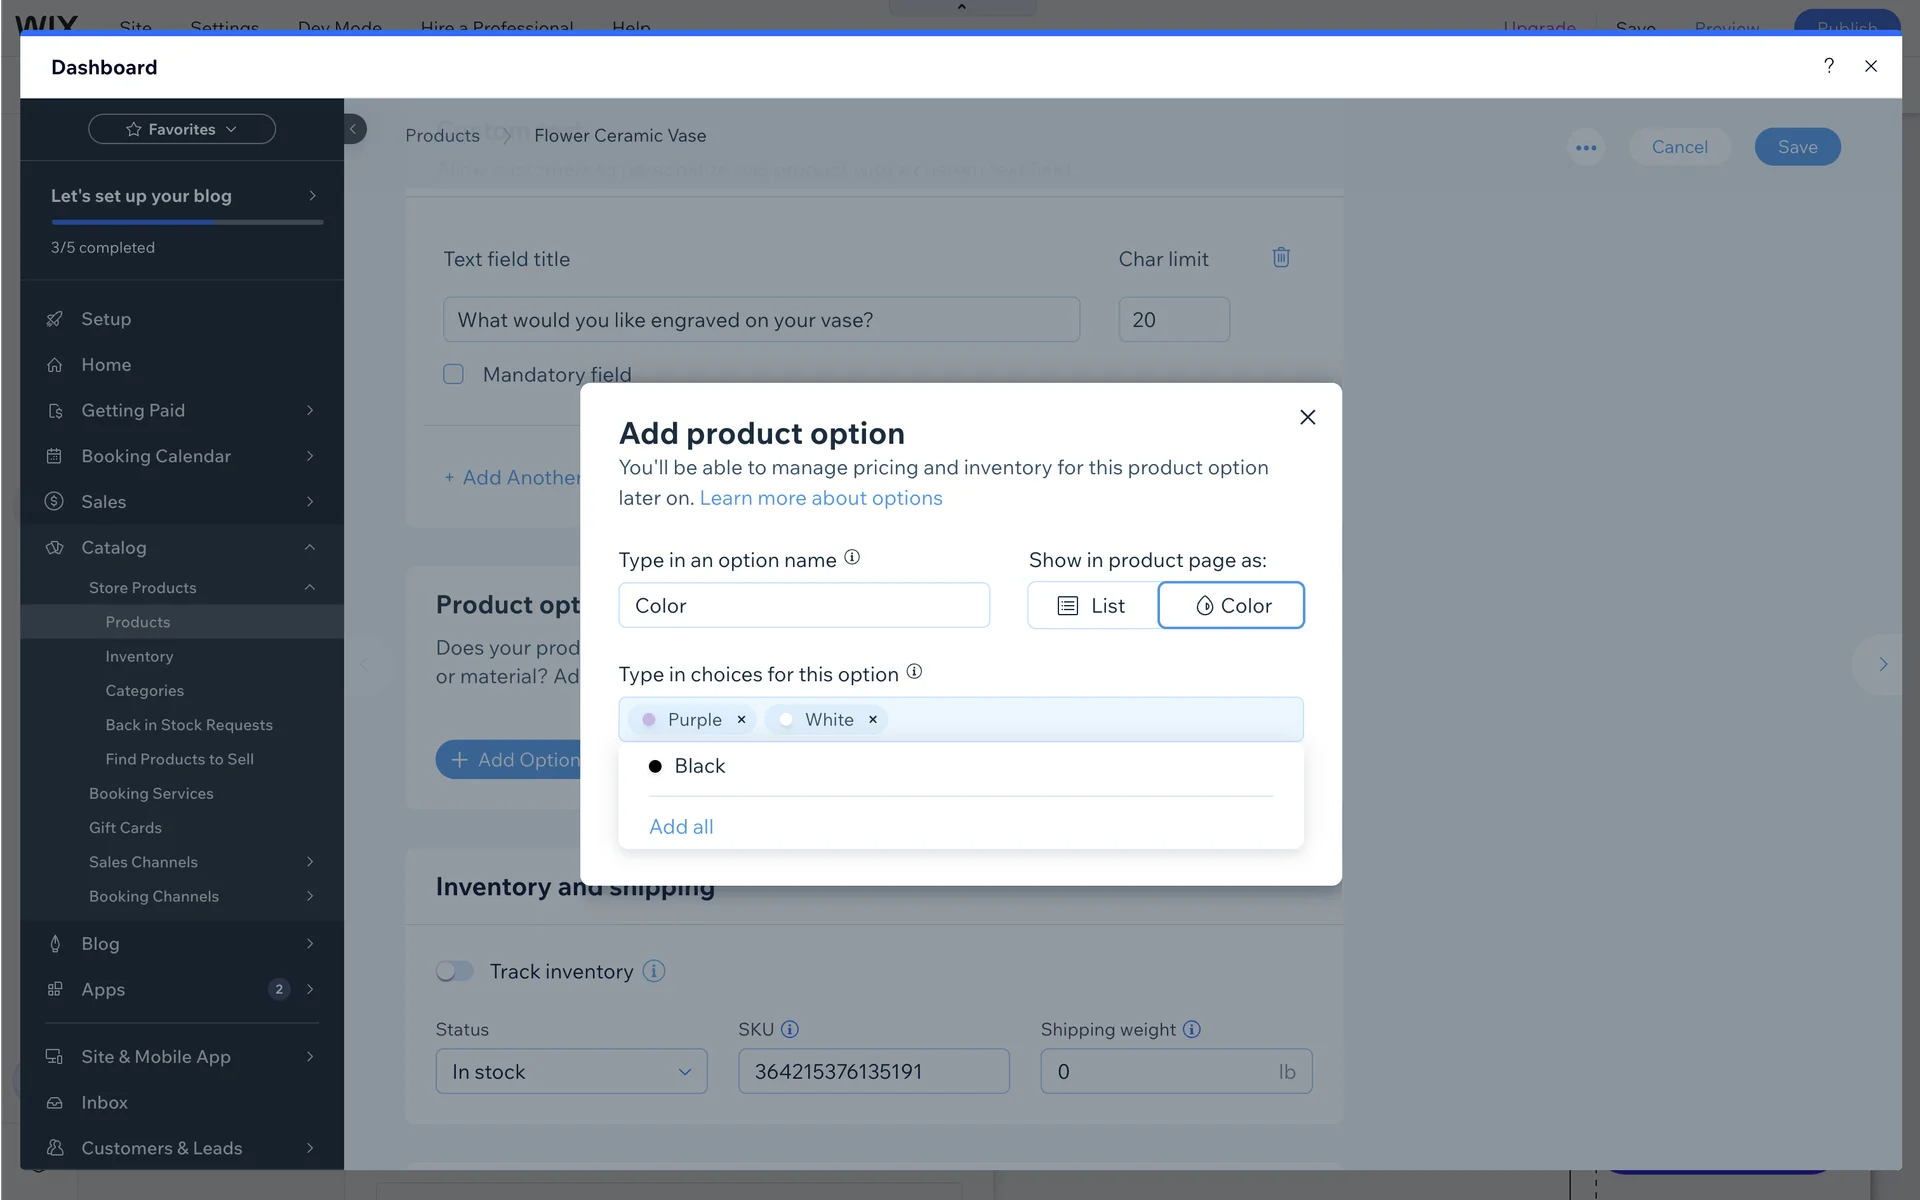
Task: Click Learn more about options link
Action: click(820, 498)
